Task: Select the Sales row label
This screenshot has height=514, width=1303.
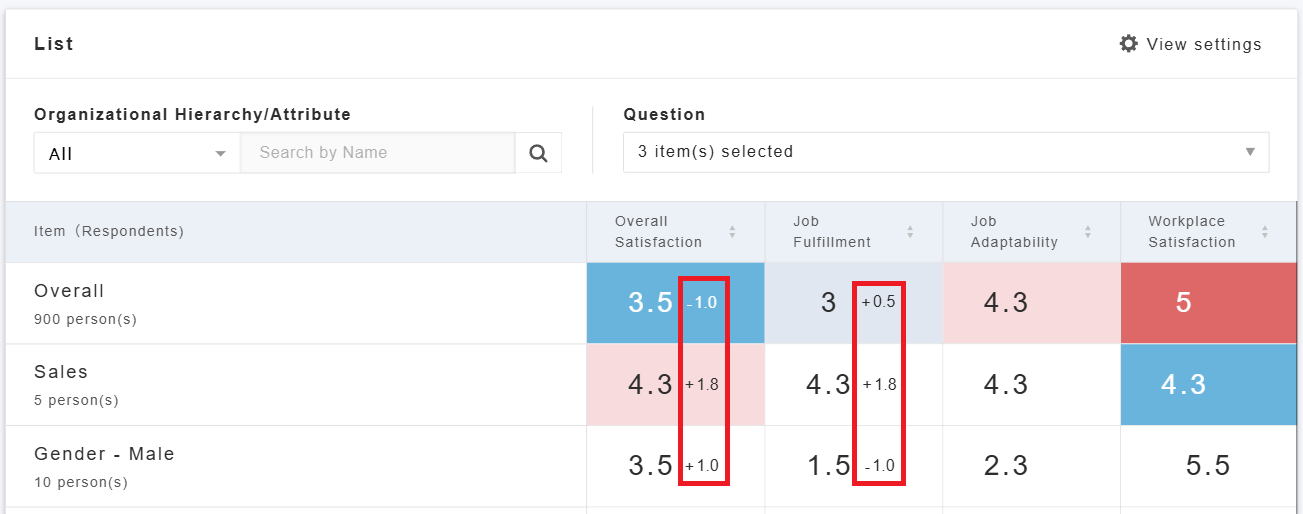Action: pos(61,372)
